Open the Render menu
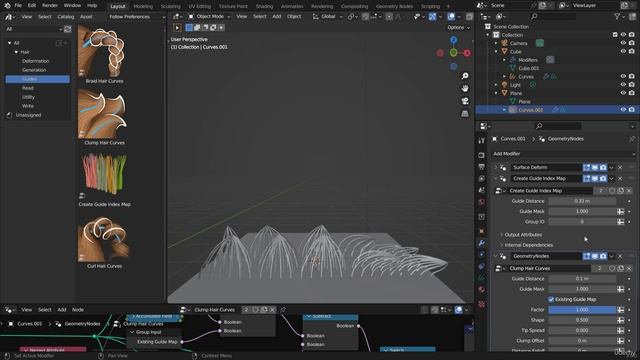Image resolution: width=640 pixels, height=360 pixels. [50, 6]
